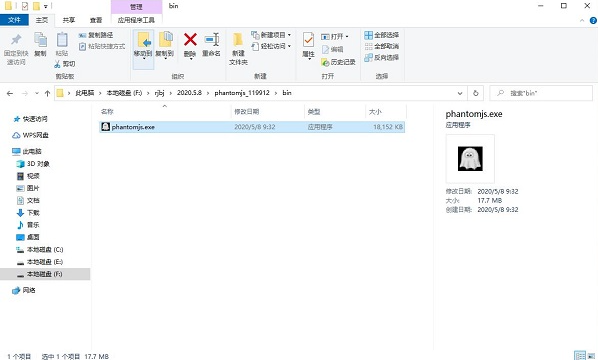598x360 pixels.
Task: Click the Properties (属性) checkmark icon
Action: (308, 40)
